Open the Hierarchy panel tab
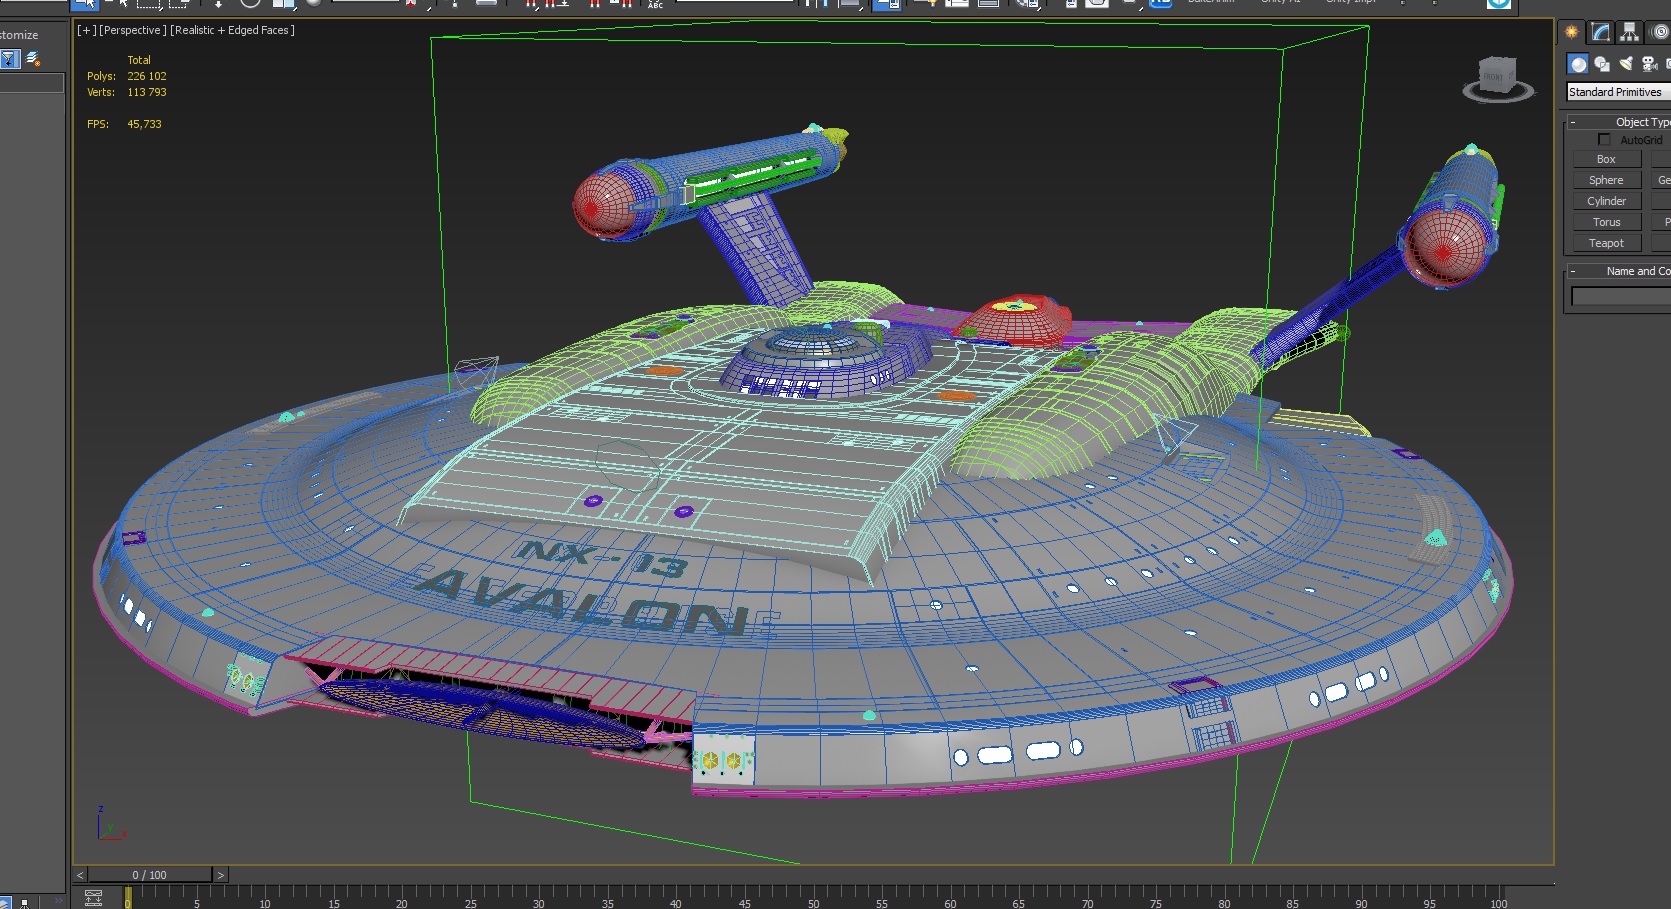Viewport: 1671px width, 909px height. point(1630,32)
